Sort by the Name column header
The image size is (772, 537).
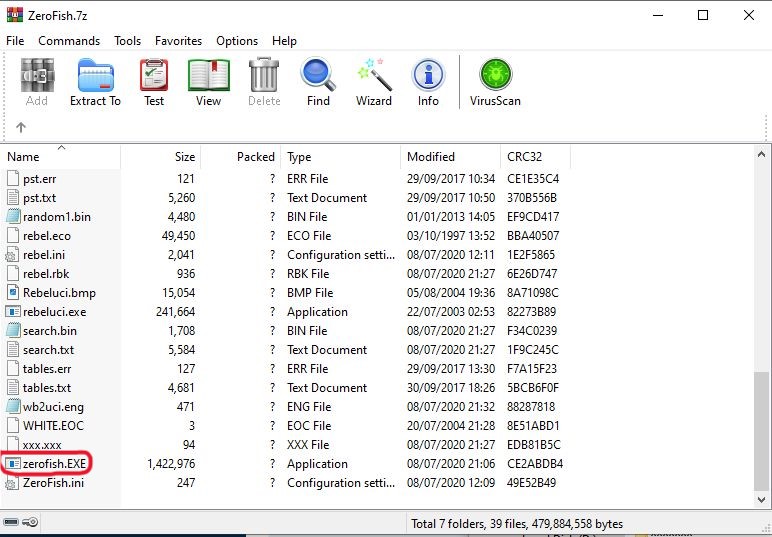[61, 157]
